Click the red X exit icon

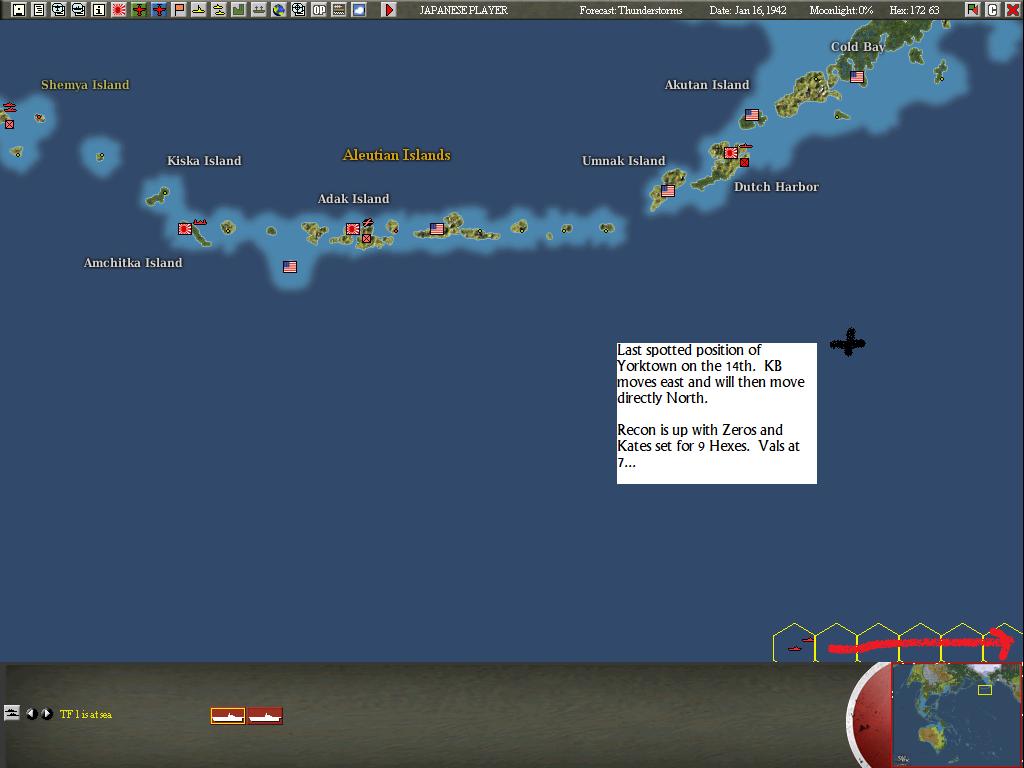(1012, 10)
